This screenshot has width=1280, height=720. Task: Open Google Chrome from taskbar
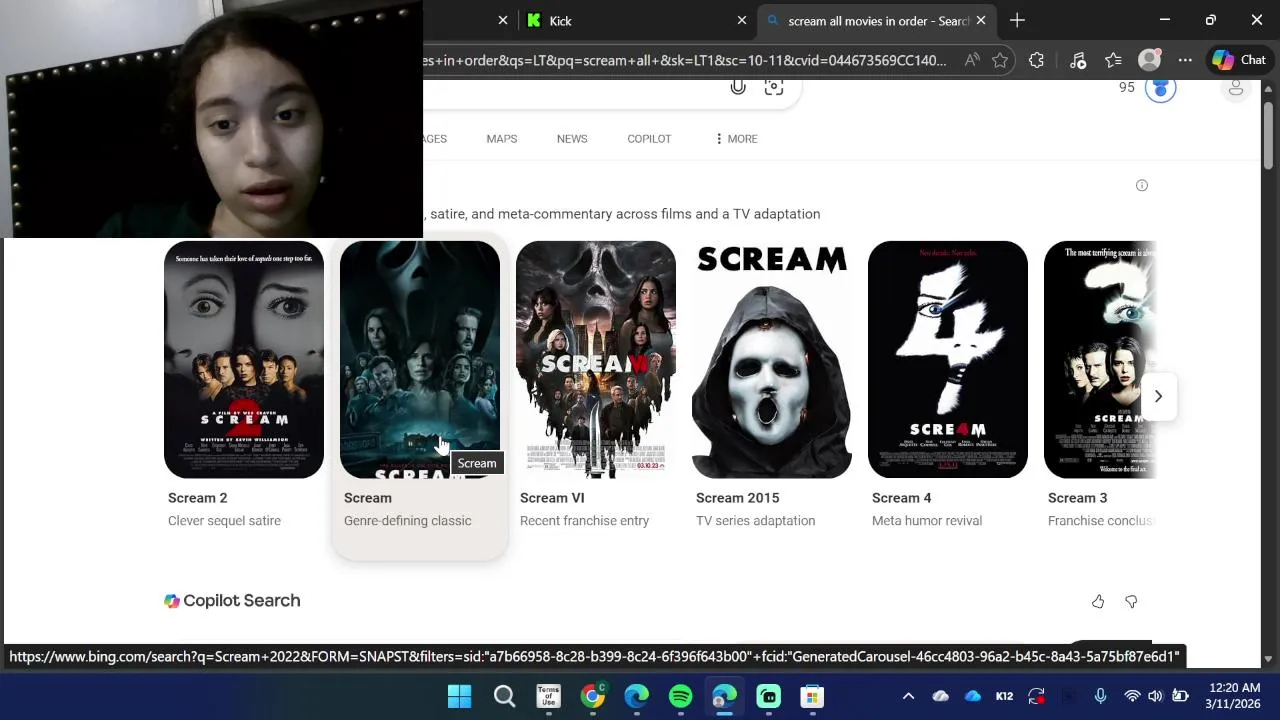(x=593, y=696)
